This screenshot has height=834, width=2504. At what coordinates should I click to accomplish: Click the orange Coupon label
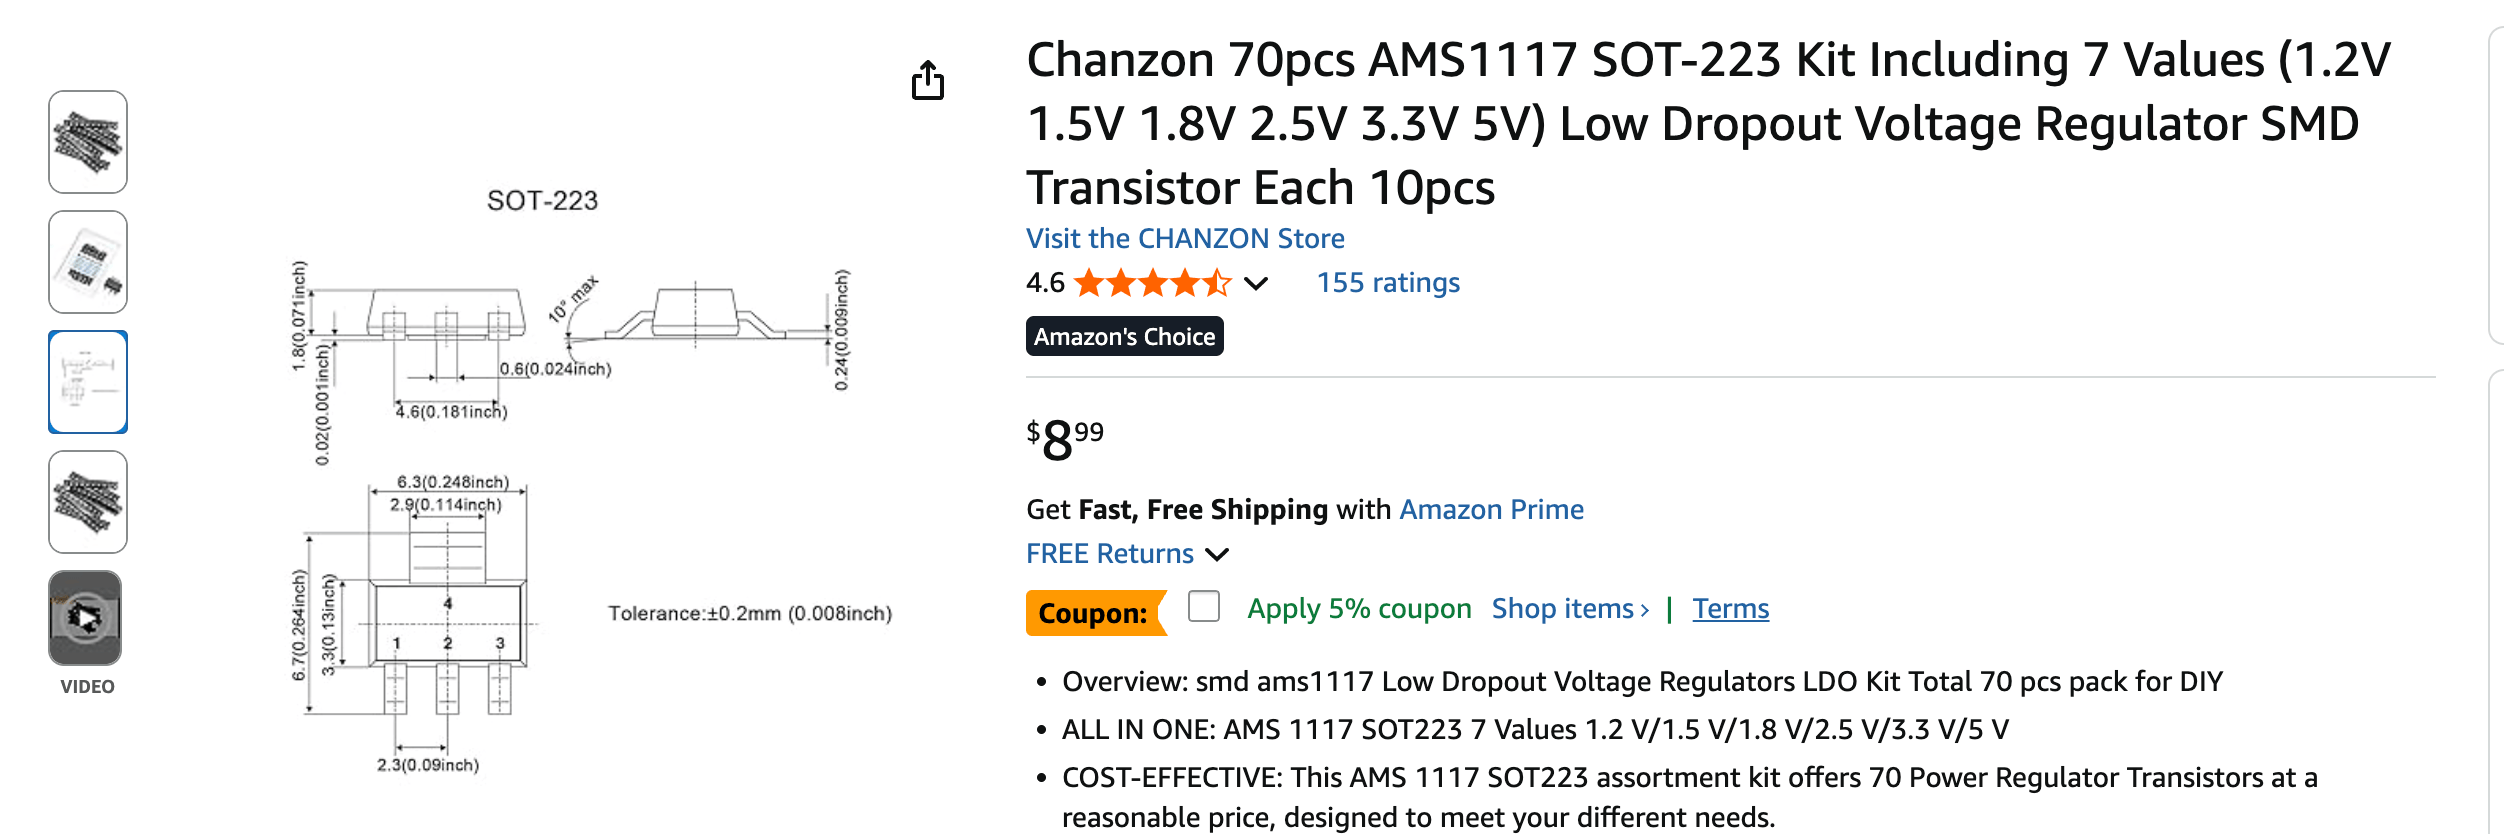(x=1094, y=613)
